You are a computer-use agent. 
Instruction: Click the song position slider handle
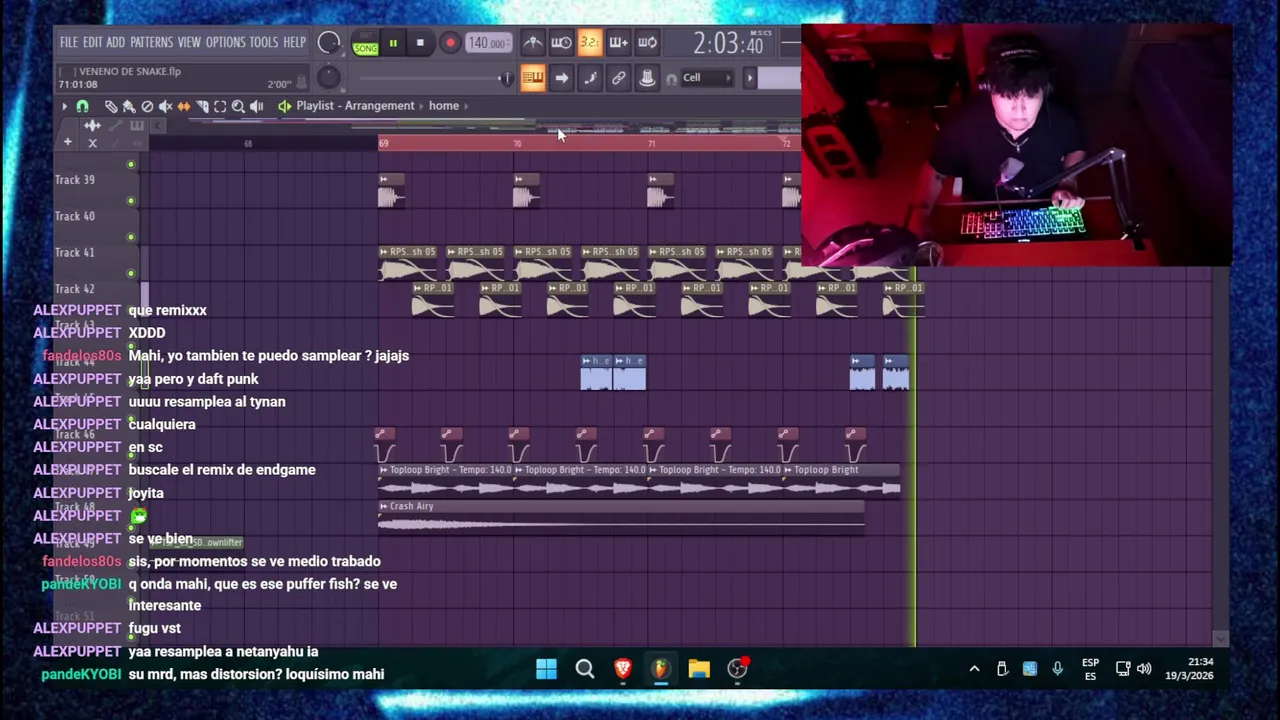(x=506, y=78)
